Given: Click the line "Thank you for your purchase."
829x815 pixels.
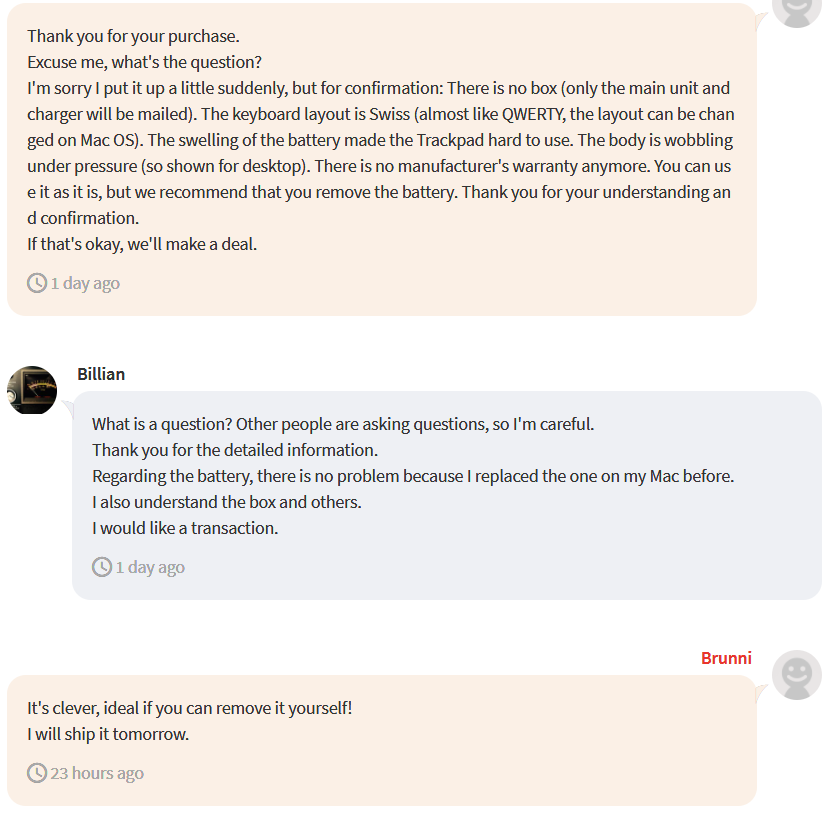Looking at the screenshot, I should click(x=133, y=36).
